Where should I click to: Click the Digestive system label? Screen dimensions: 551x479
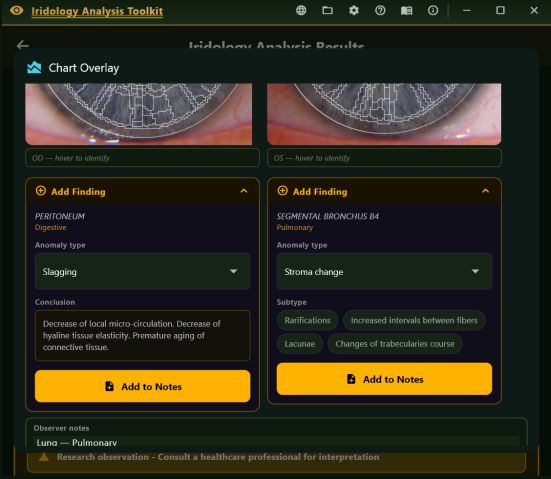click(x=51, y=228)
